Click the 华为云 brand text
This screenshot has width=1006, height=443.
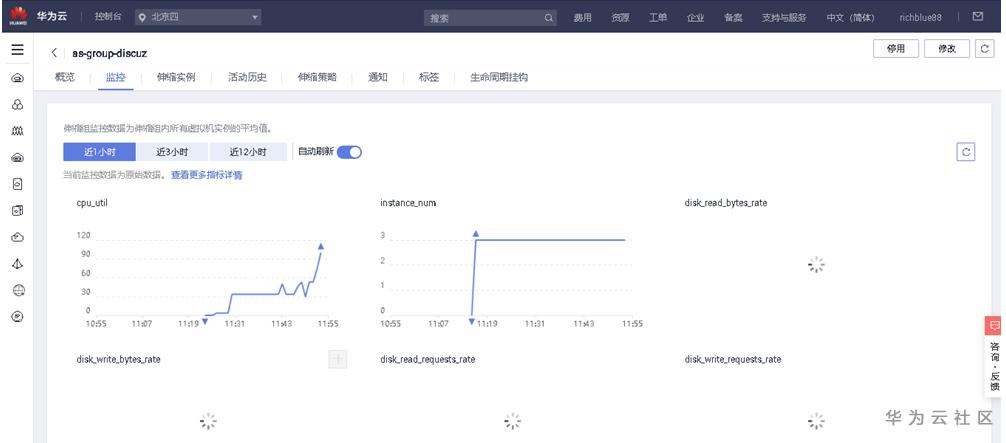pos(52,17)
